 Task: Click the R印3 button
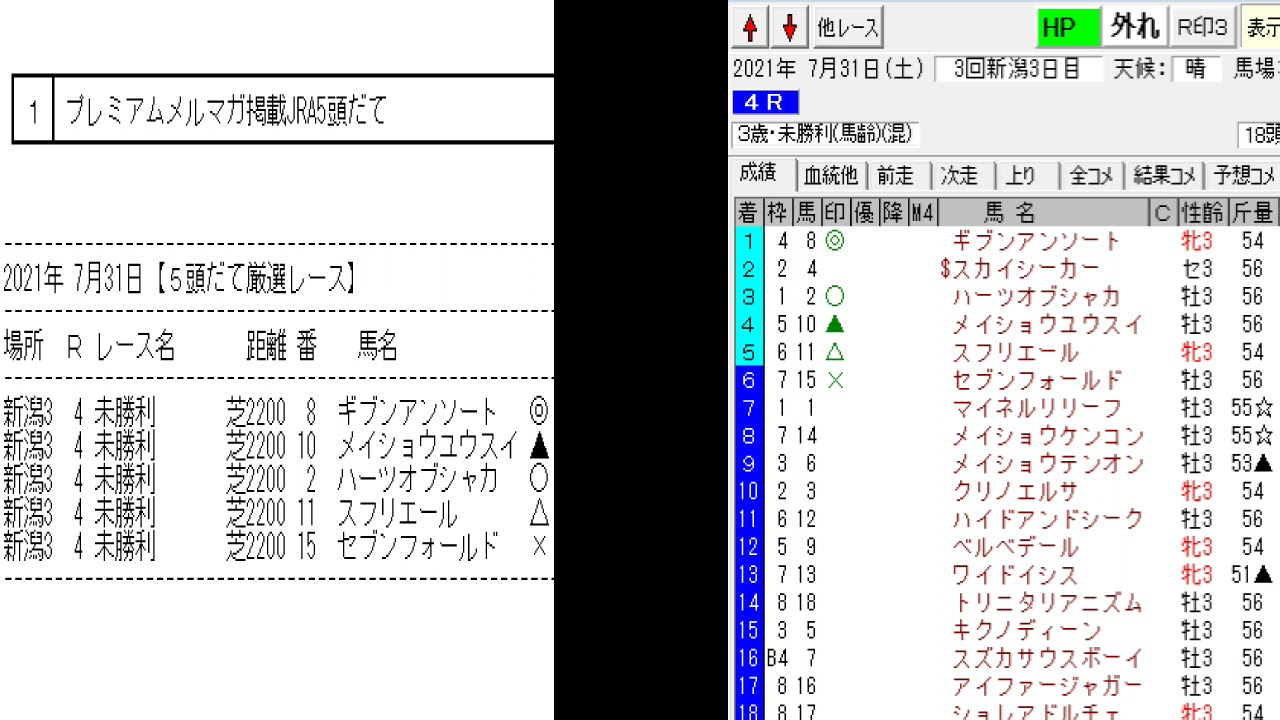tap(1202, 28)
